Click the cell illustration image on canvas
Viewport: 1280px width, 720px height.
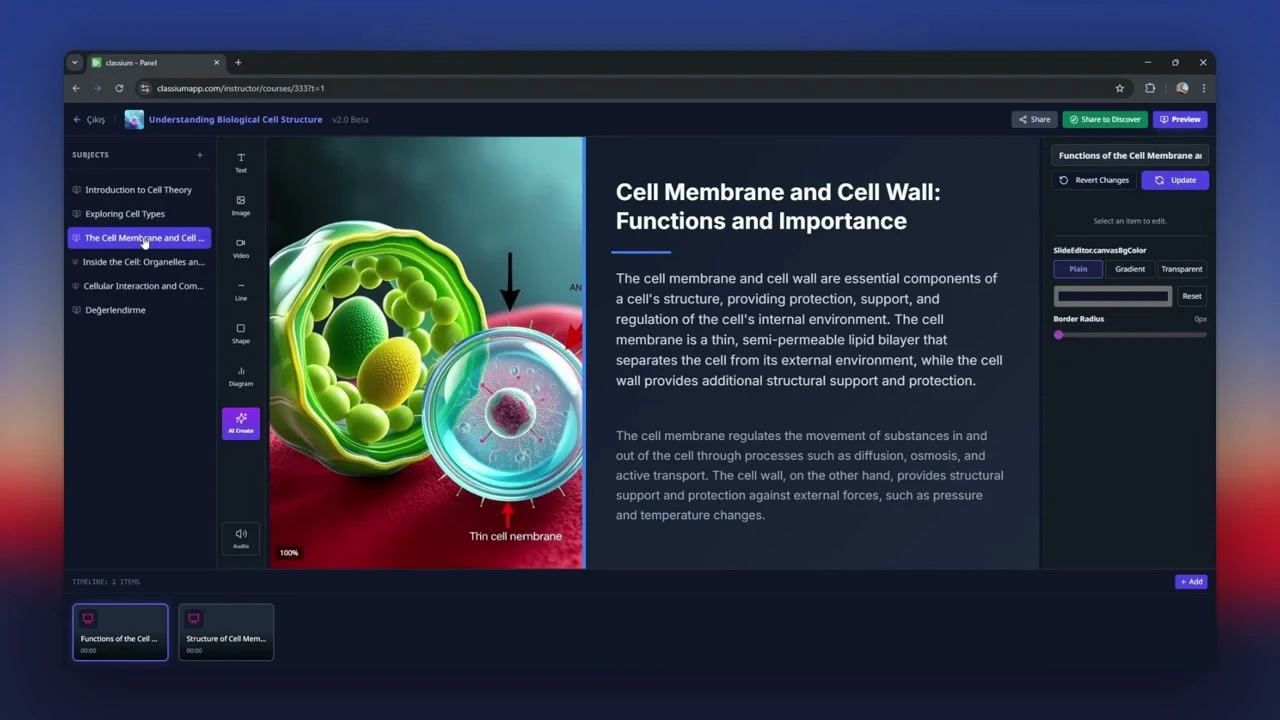[x=427, y=352]
